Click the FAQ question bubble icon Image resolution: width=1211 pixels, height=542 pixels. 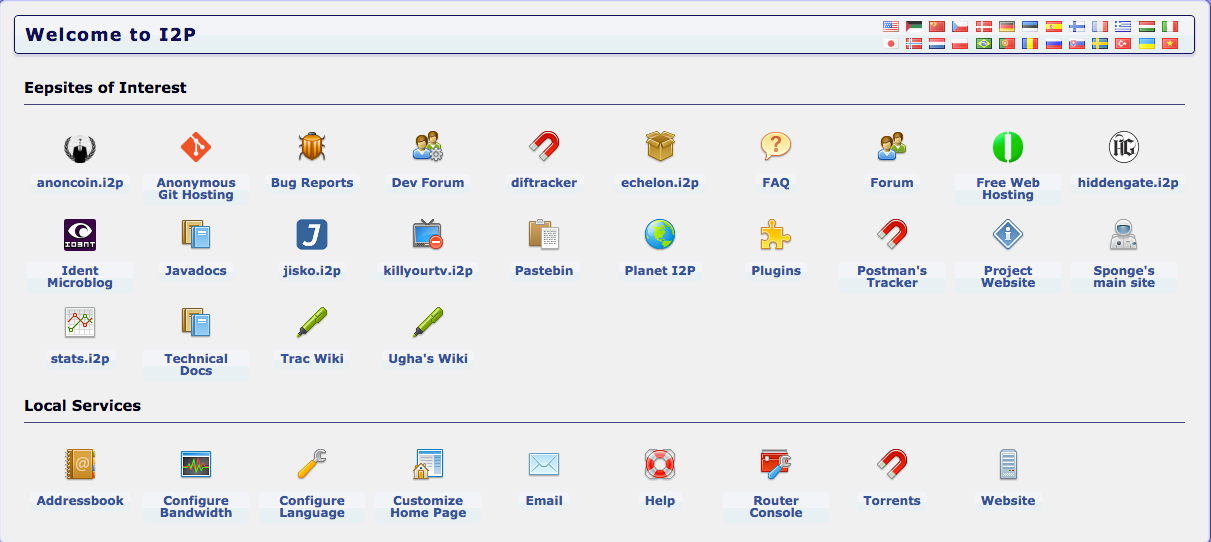click(x=776, y=148)
